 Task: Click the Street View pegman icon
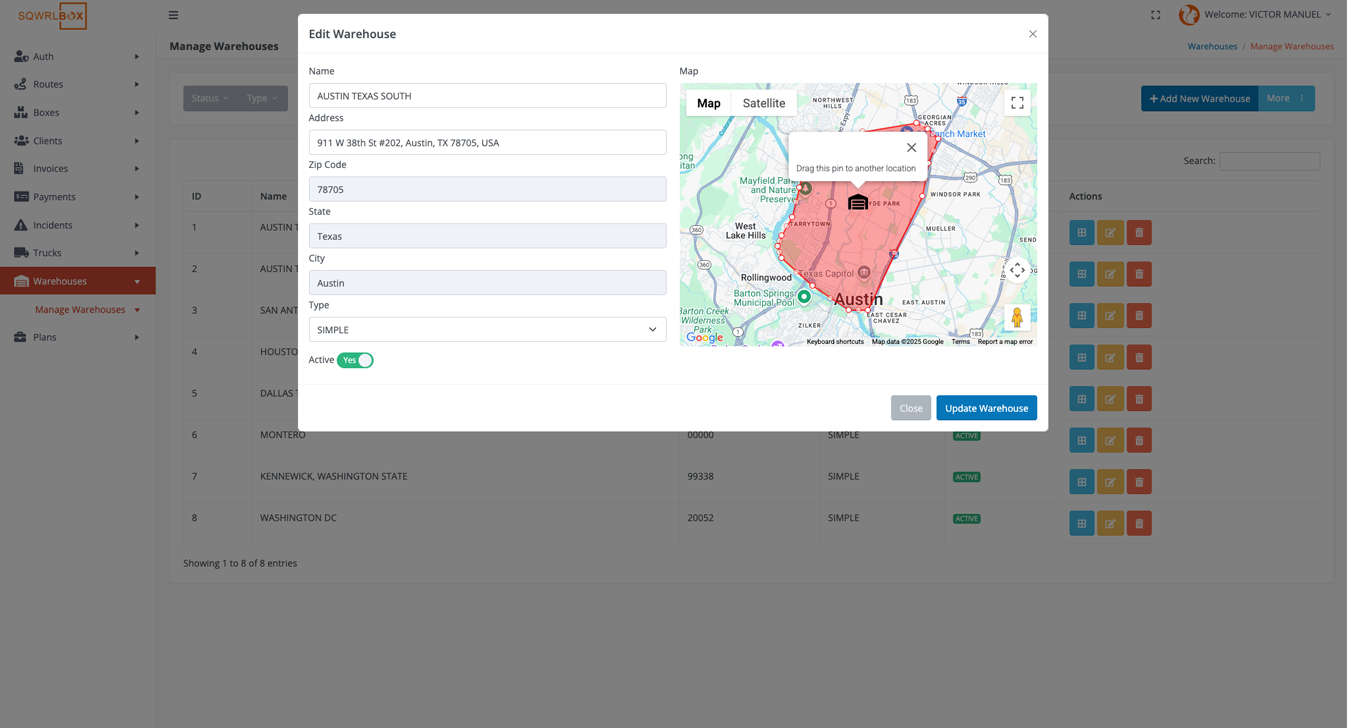[1017, 317]
